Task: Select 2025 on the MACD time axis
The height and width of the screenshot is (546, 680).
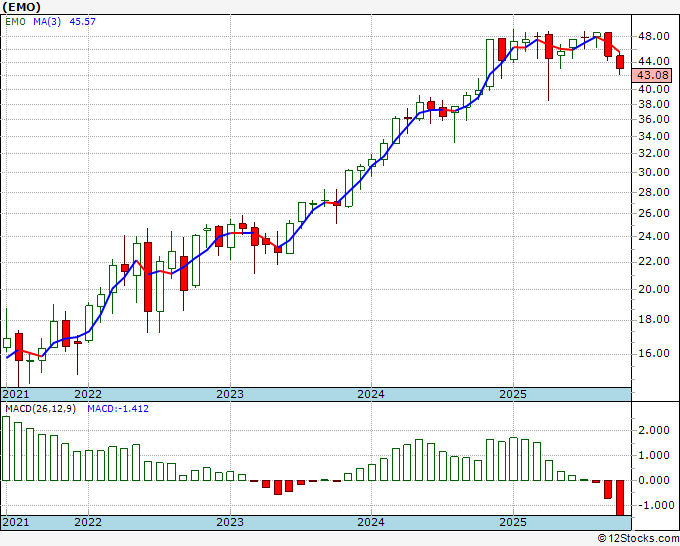Action: pyautogui.click(x=513, y=522)
